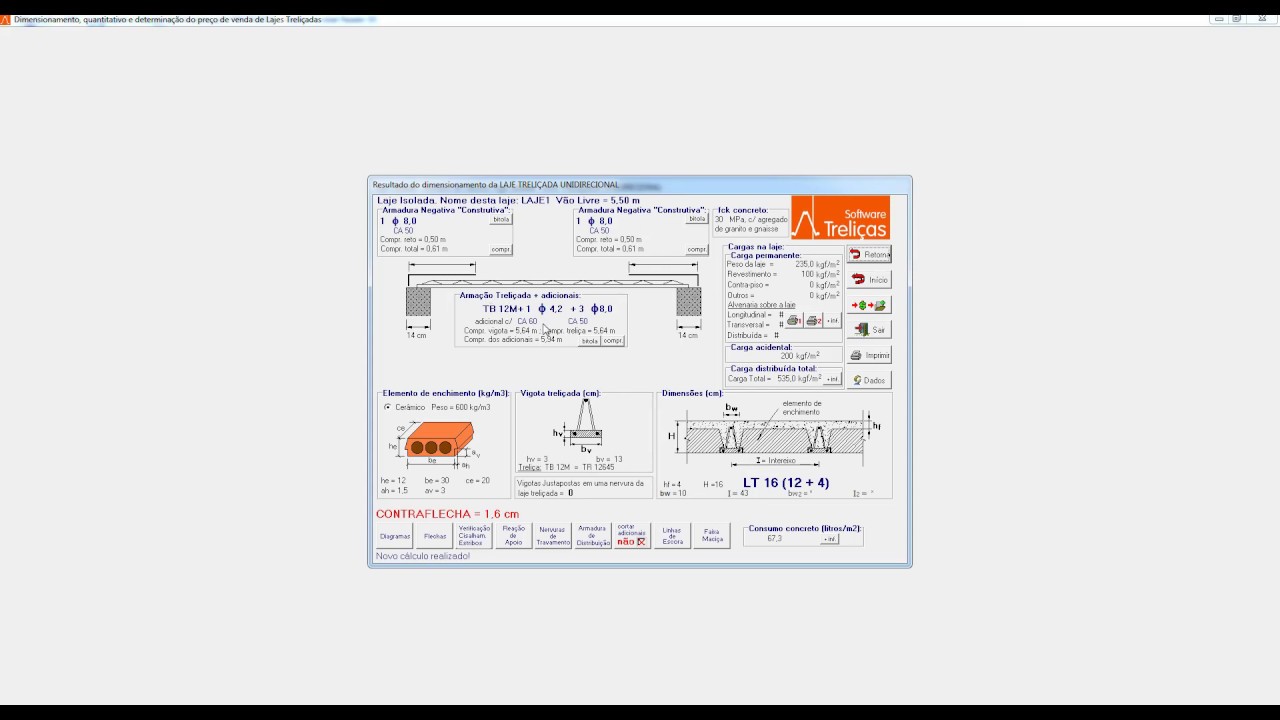Open Diagramas

[x=395, y=536]
